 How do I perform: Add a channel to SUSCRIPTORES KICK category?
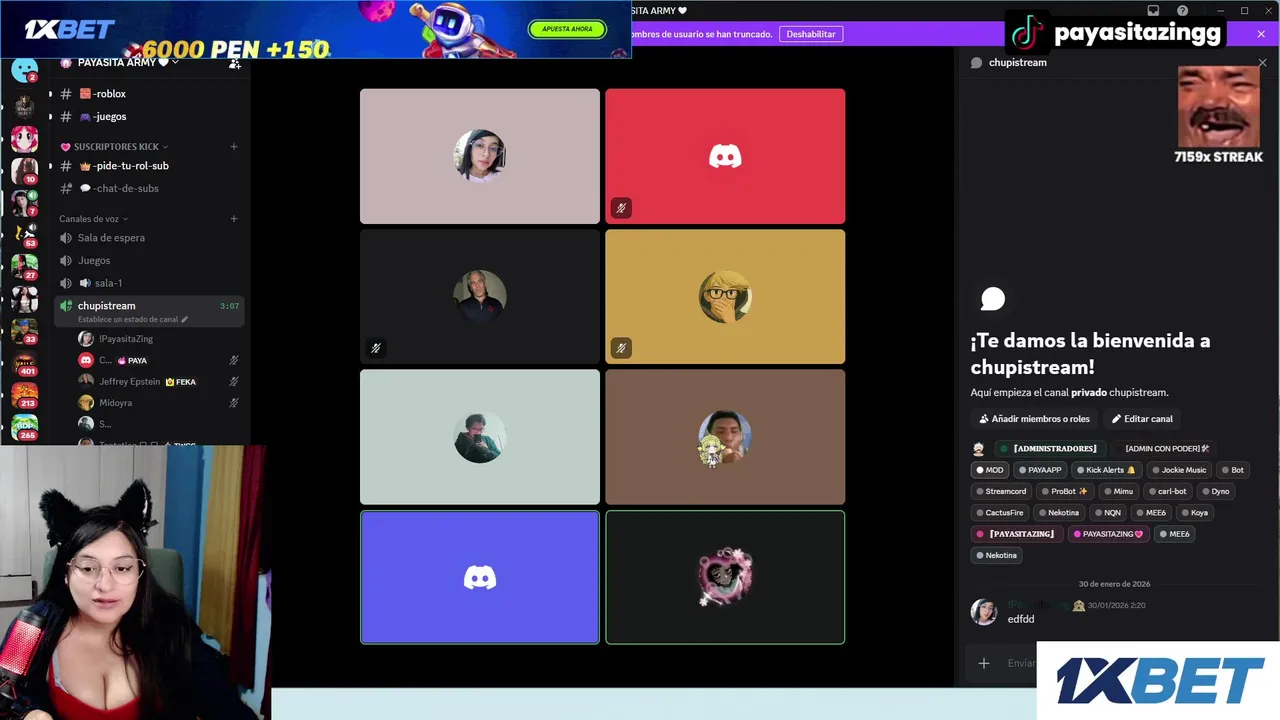pyautogui.click(x=234, y=147)
